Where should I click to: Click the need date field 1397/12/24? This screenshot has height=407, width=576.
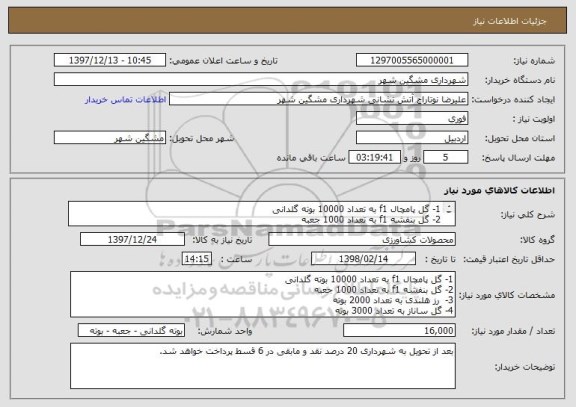[132, 239]
